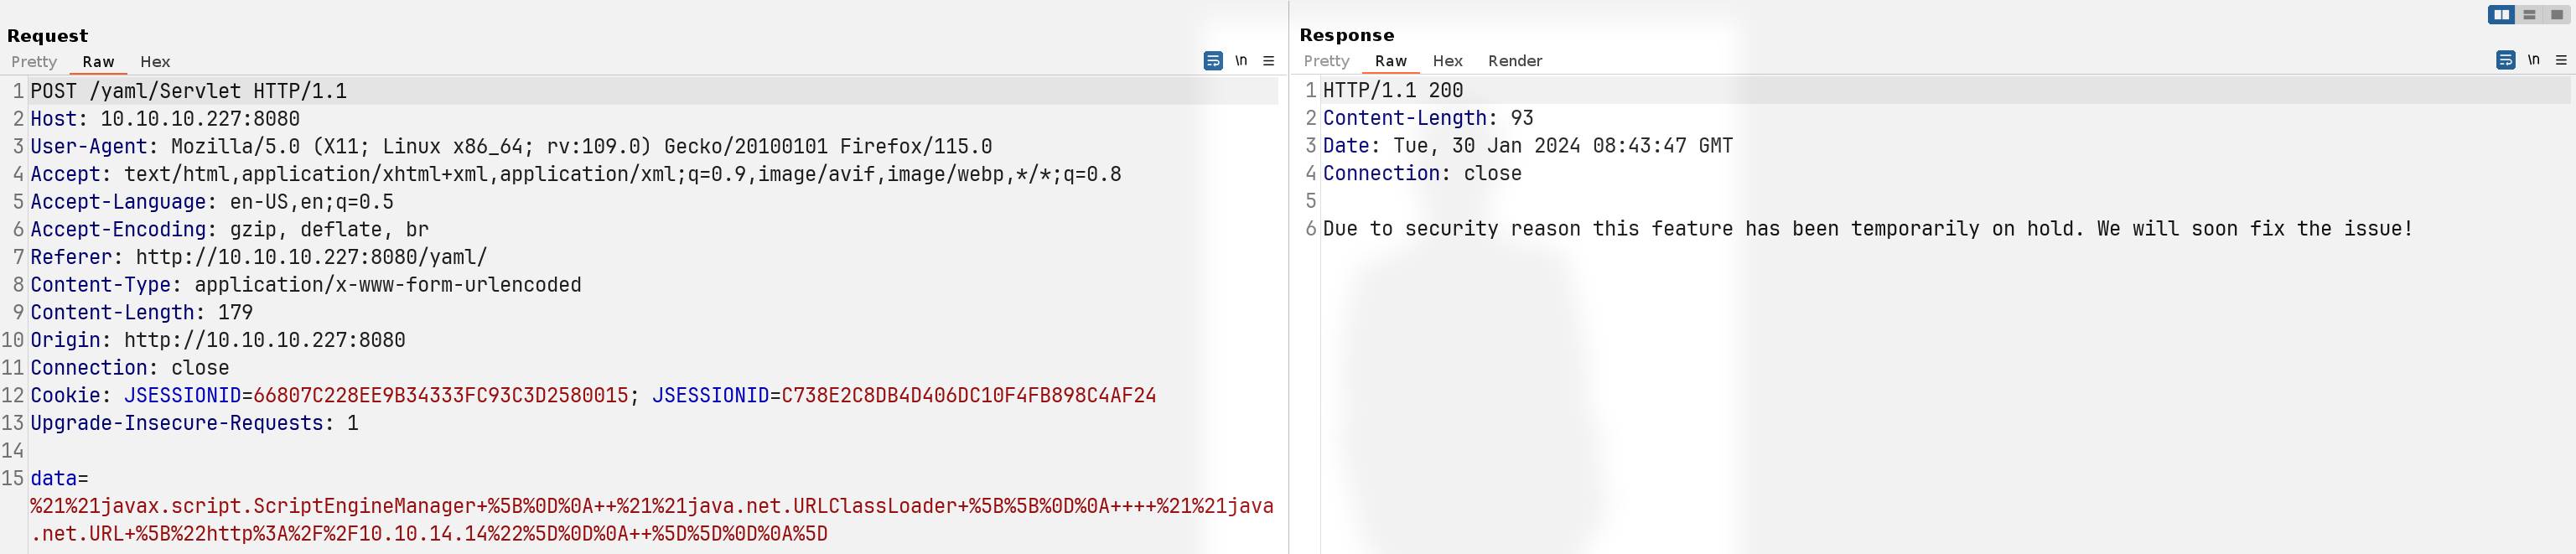Toggle word wrap icon in Response panel
This screenshot has width=2576, height=554.
click(x=2506, y=60)
